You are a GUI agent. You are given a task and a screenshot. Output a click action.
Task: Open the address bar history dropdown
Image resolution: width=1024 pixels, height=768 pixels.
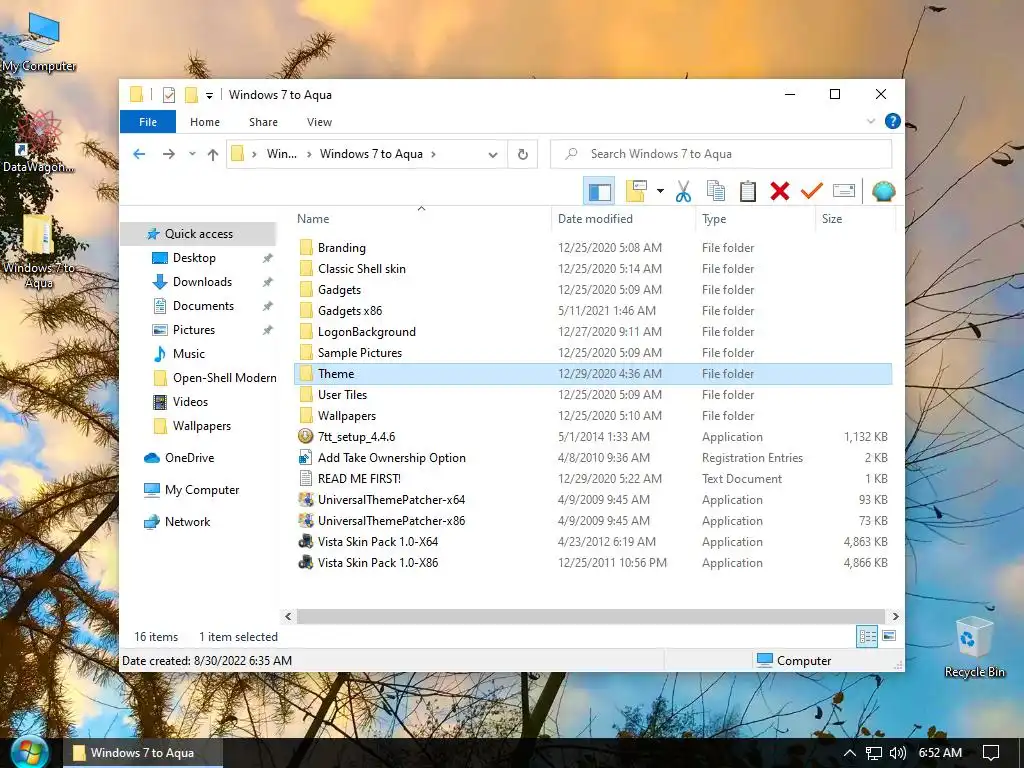click(493, 155)
